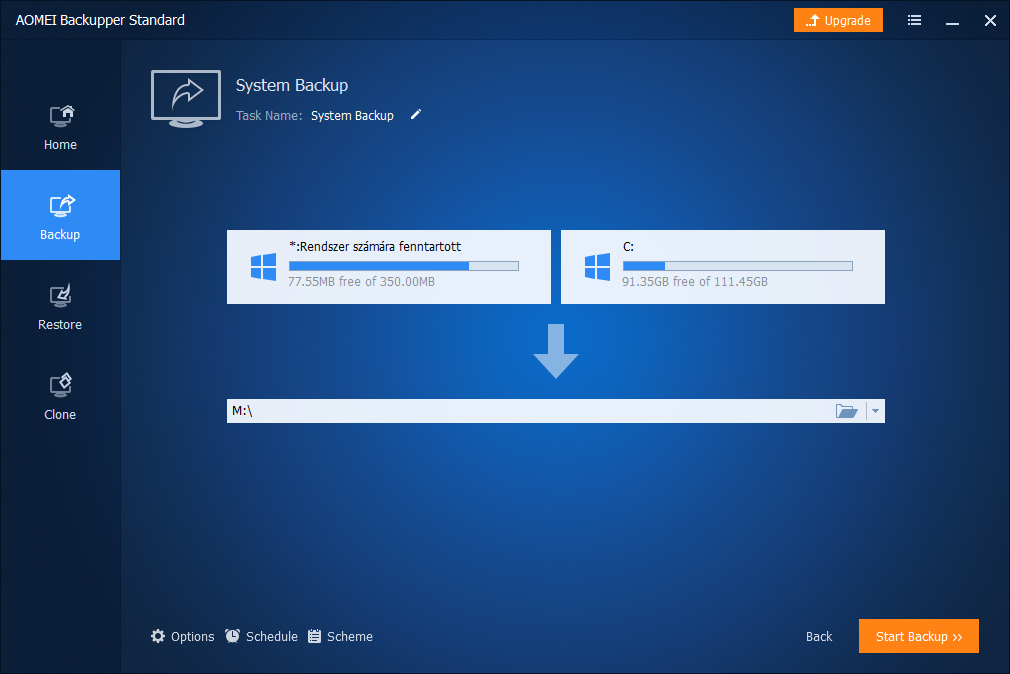
Task: Open the backup Scheme settings
Action: click(340, 636)
